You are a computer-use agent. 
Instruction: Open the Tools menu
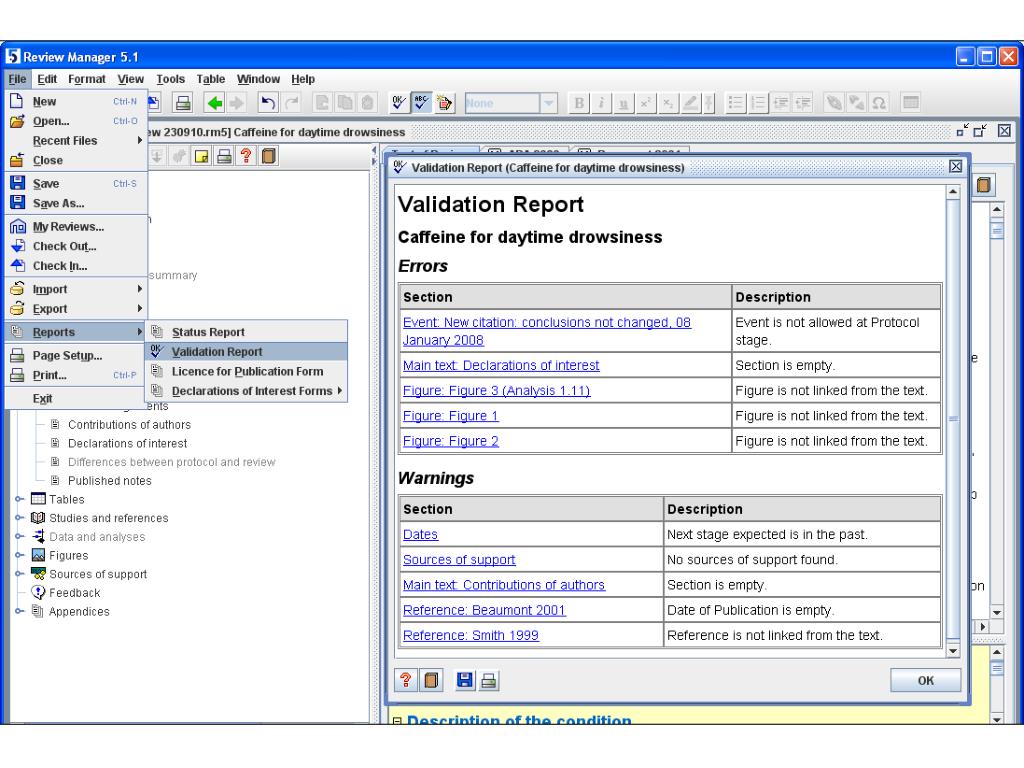pos(170,79)
